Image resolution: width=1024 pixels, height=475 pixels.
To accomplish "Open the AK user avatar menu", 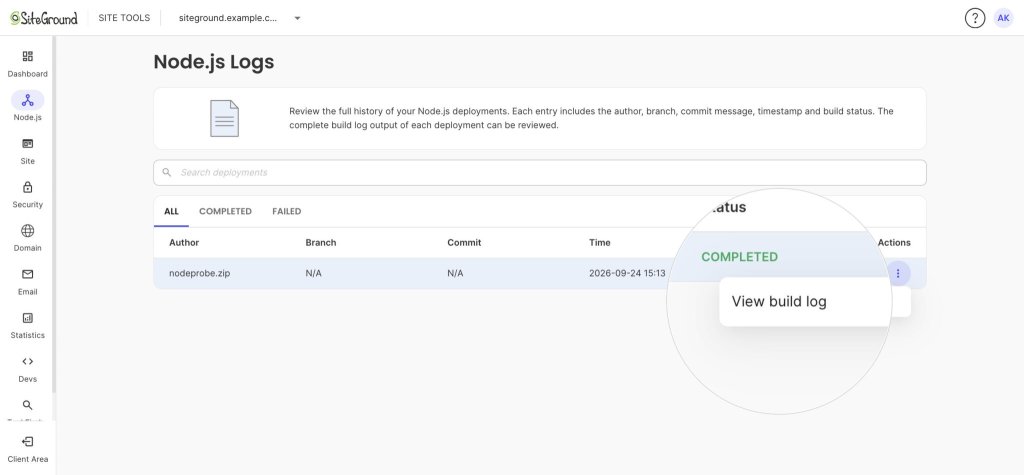I will pyautogui.click(x=1003, y=18).
